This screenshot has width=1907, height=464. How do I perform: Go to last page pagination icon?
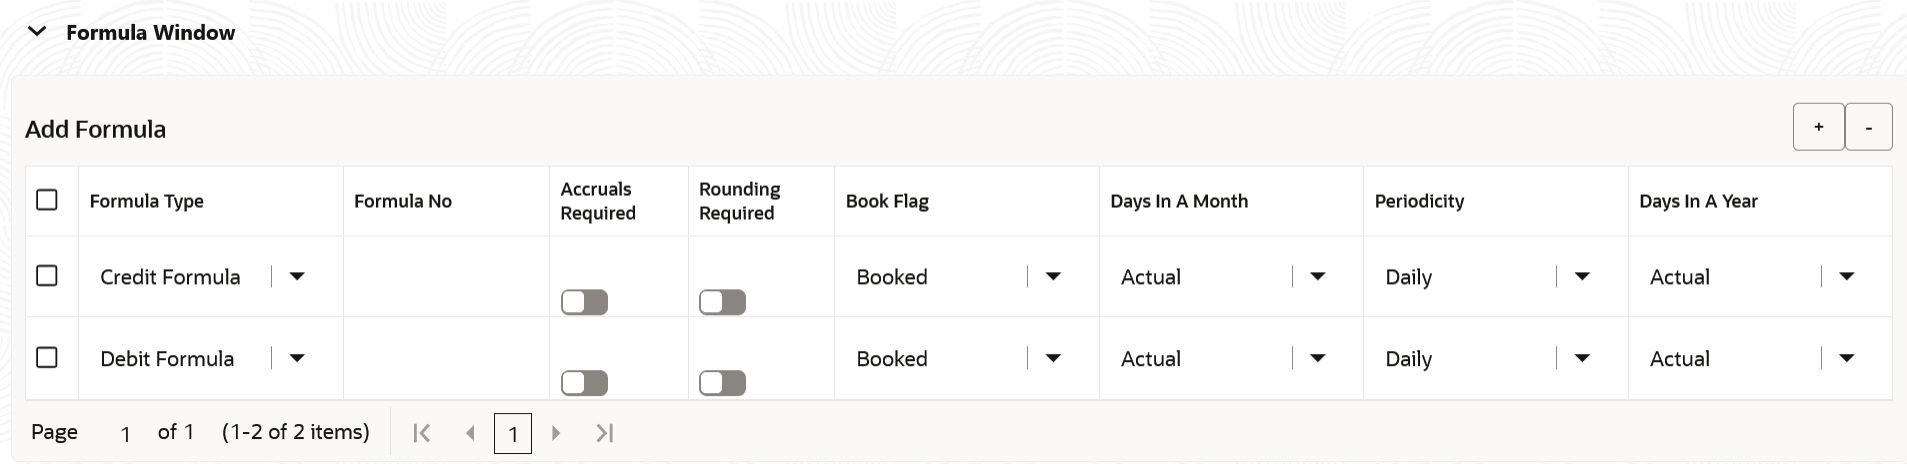pos(604,433)
